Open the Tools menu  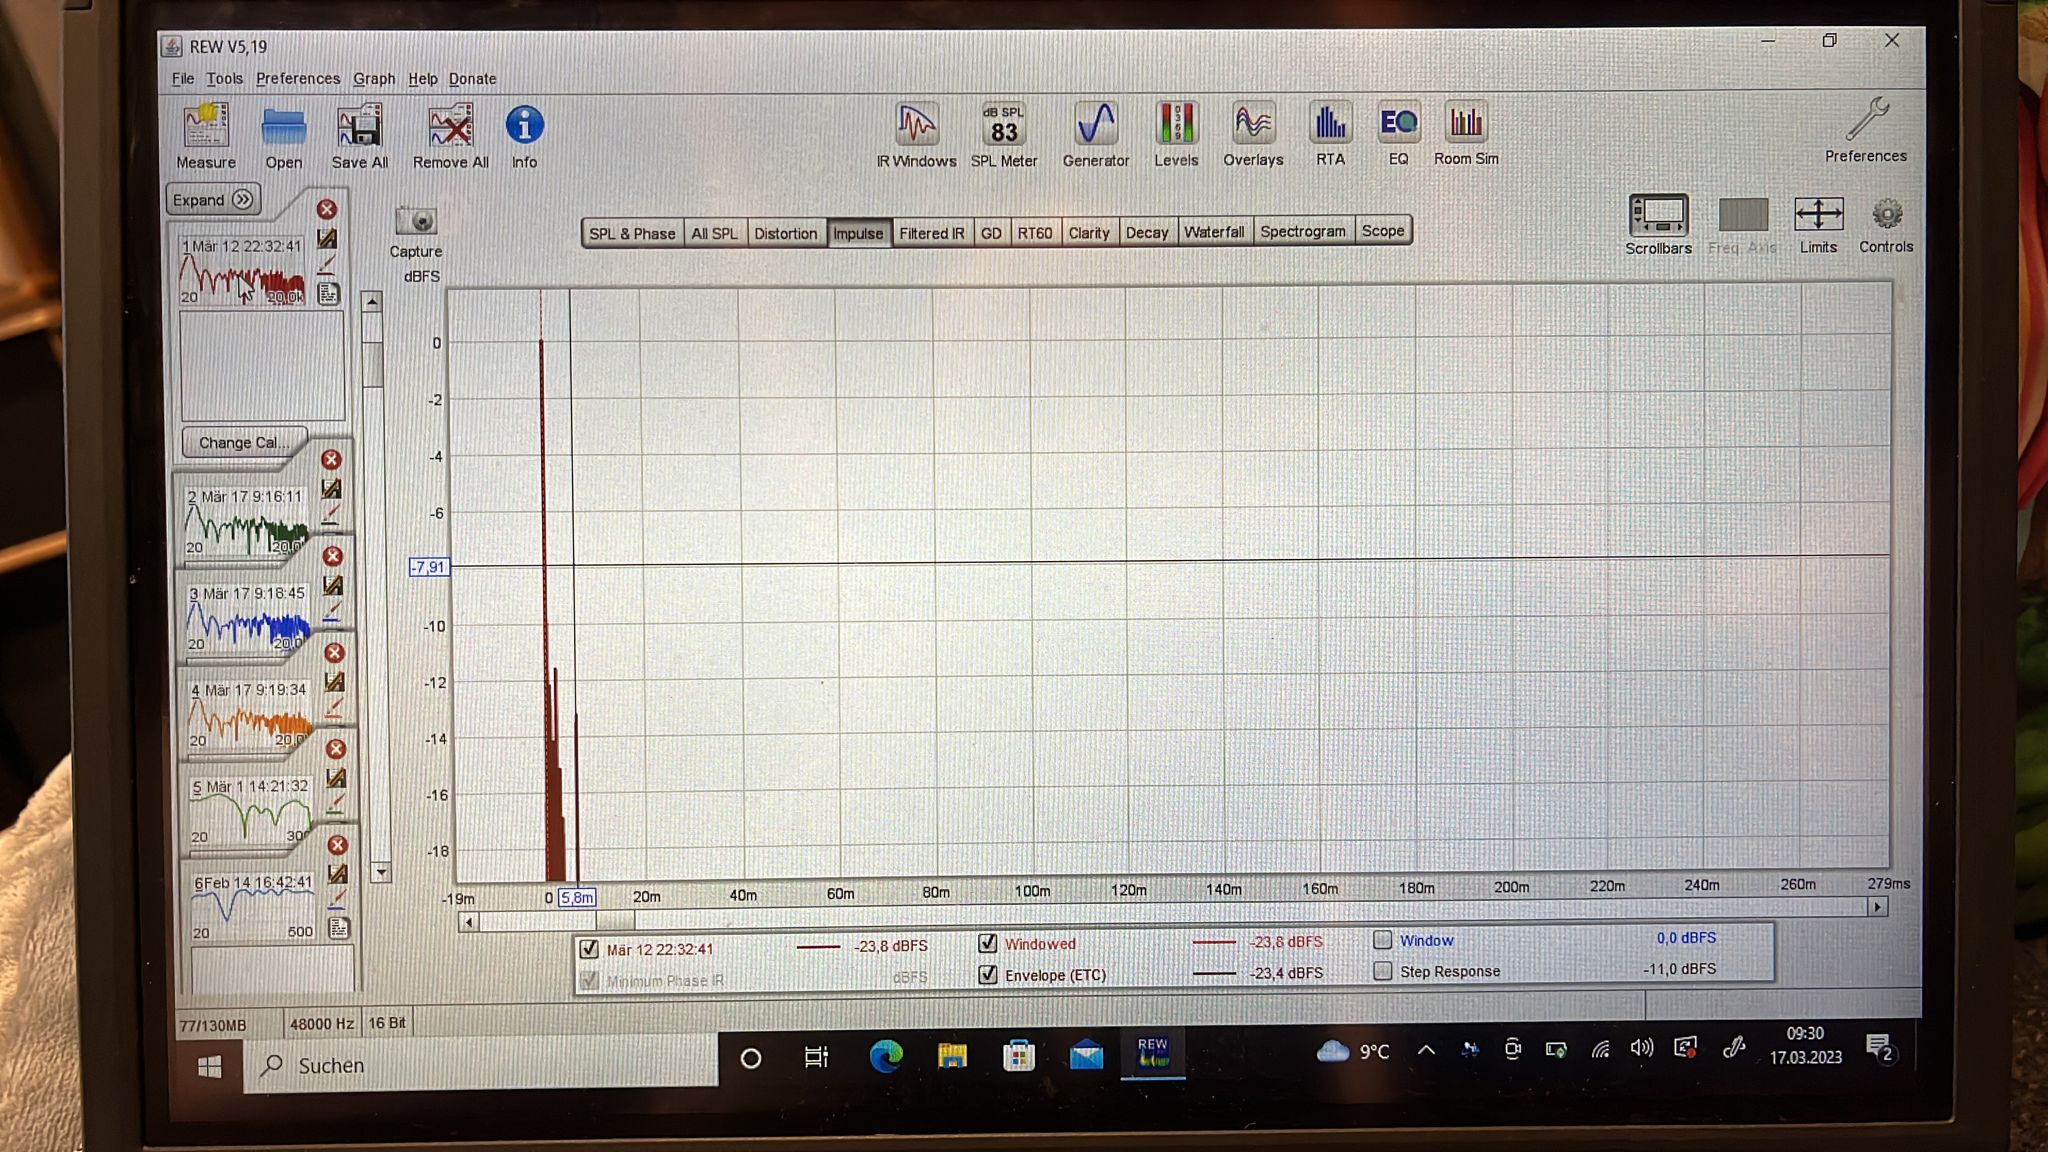(224, 78)
